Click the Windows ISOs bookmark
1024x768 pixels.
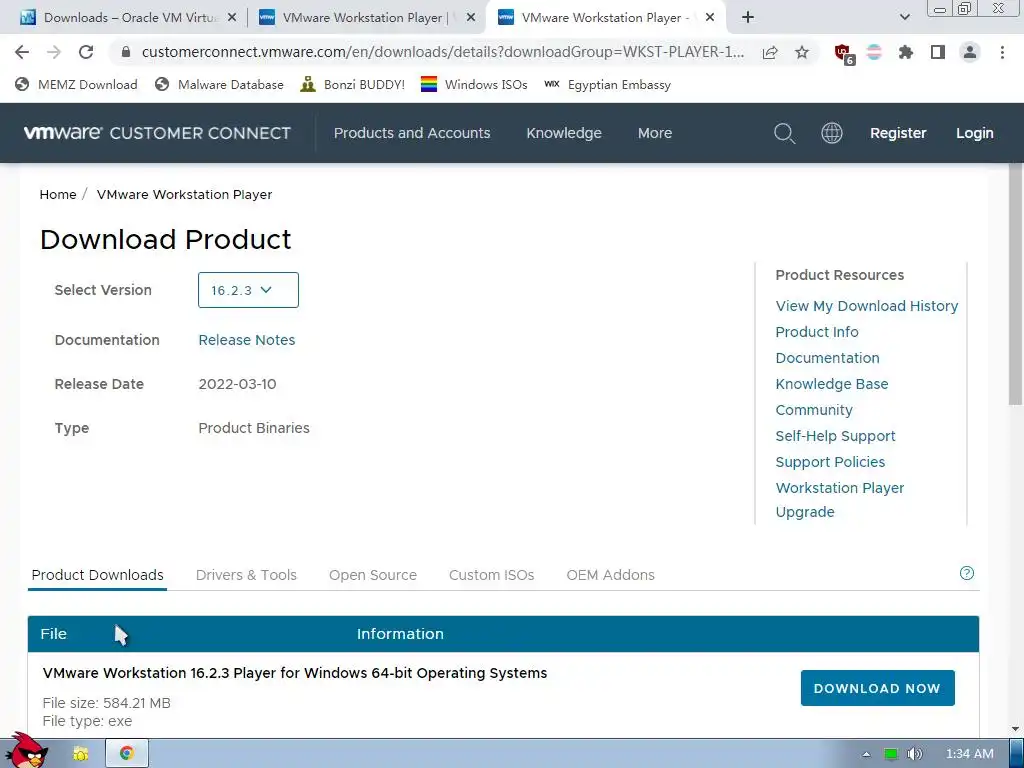click(474, 85)
